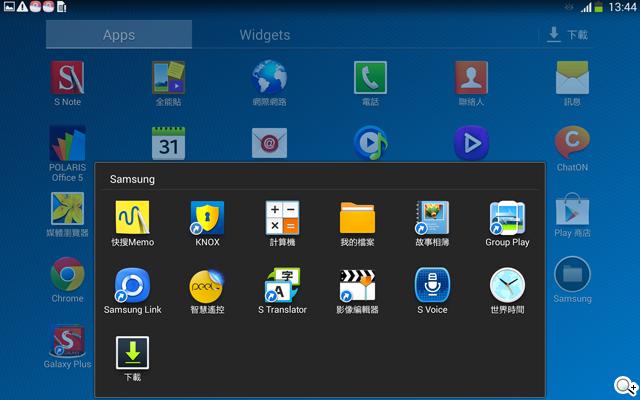Tap the 下載 download button at top right
Screen dimensions: 640x400
coord(567,35)
